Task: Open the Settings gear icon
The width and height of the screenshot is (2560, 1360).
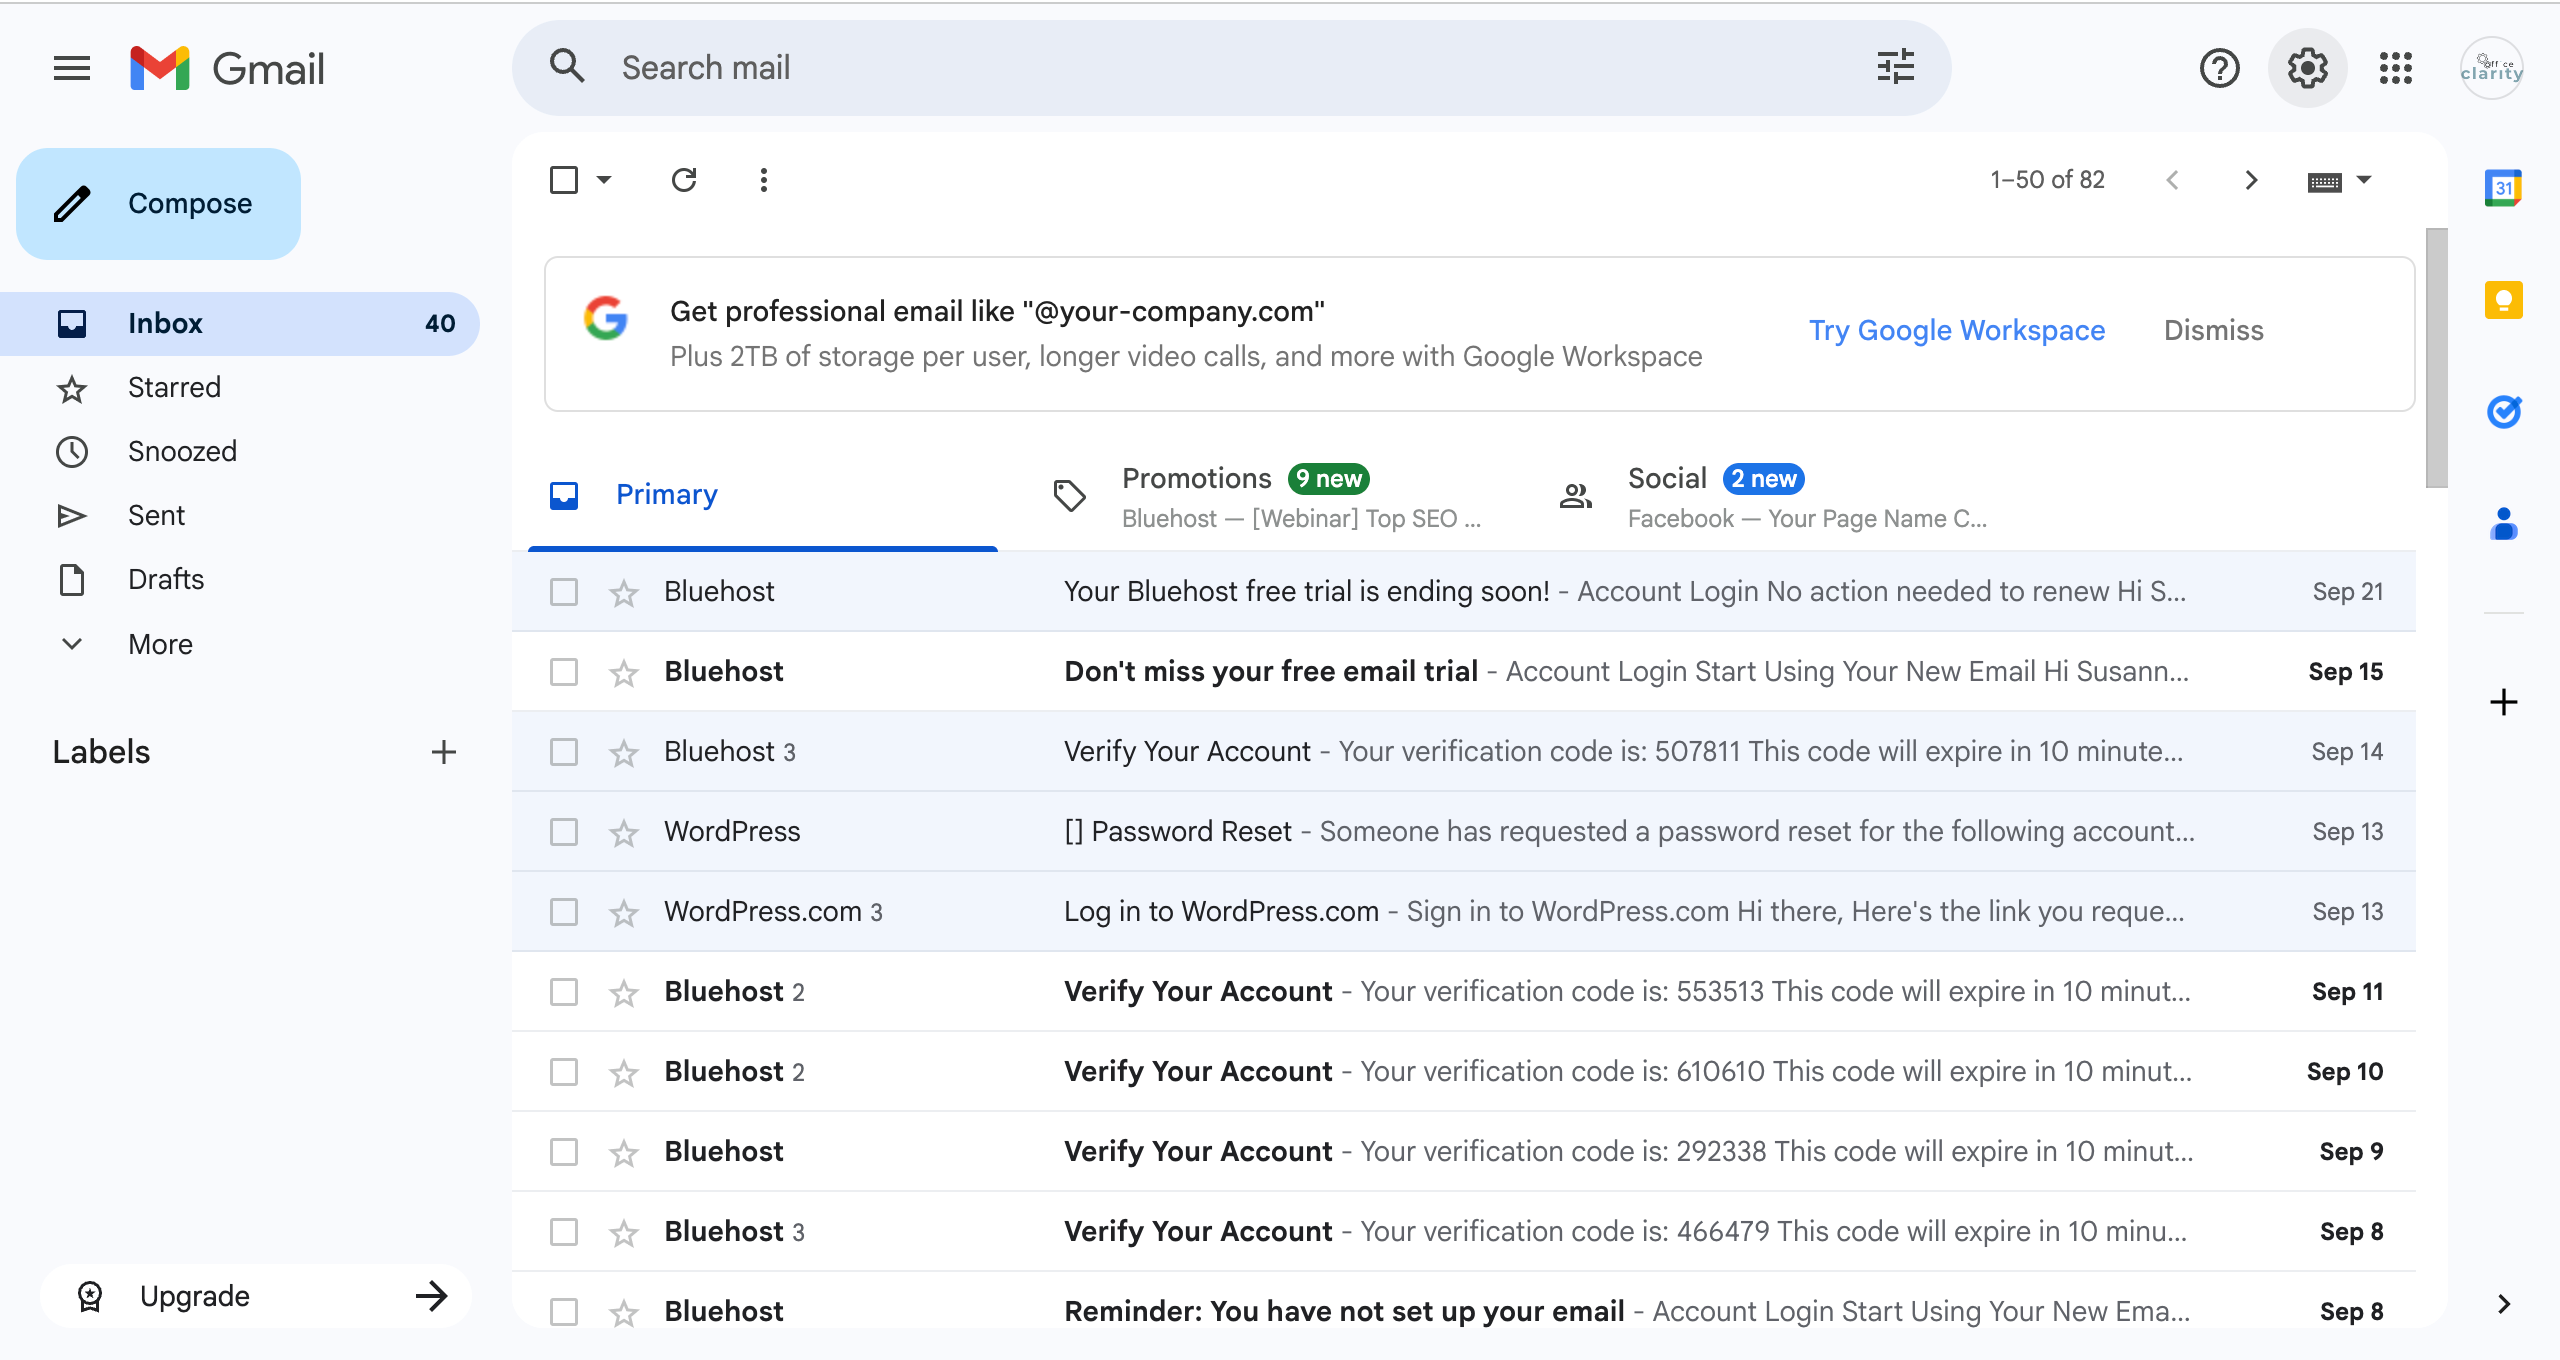Action: [x=2307, y=68]
